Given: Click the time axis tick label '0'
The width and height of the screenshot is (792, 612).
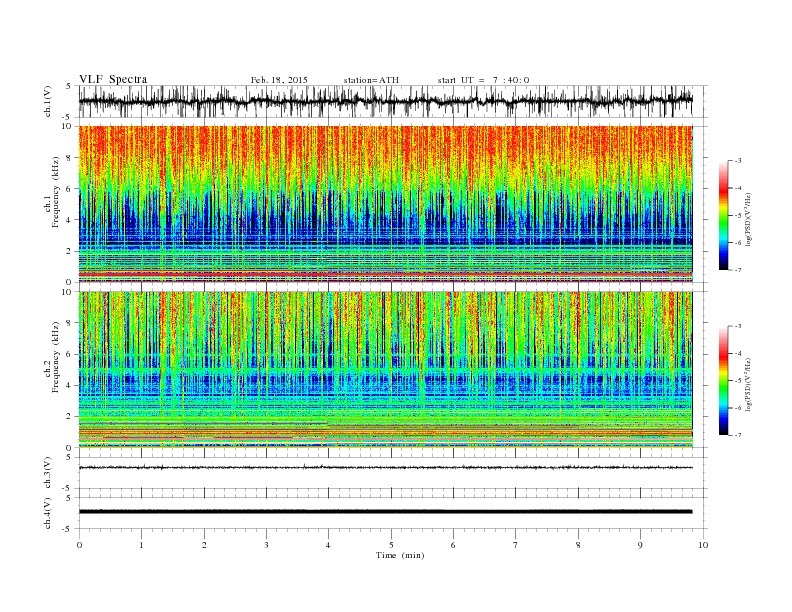Looking at the screenshot, I should point(79,545).
